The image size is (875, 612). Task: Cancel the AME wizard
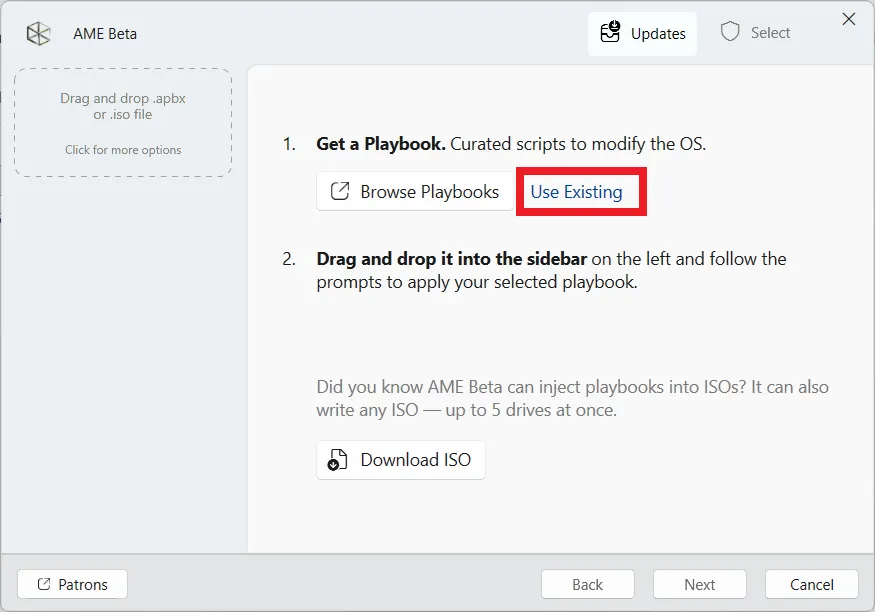click(x=811, y=584)
